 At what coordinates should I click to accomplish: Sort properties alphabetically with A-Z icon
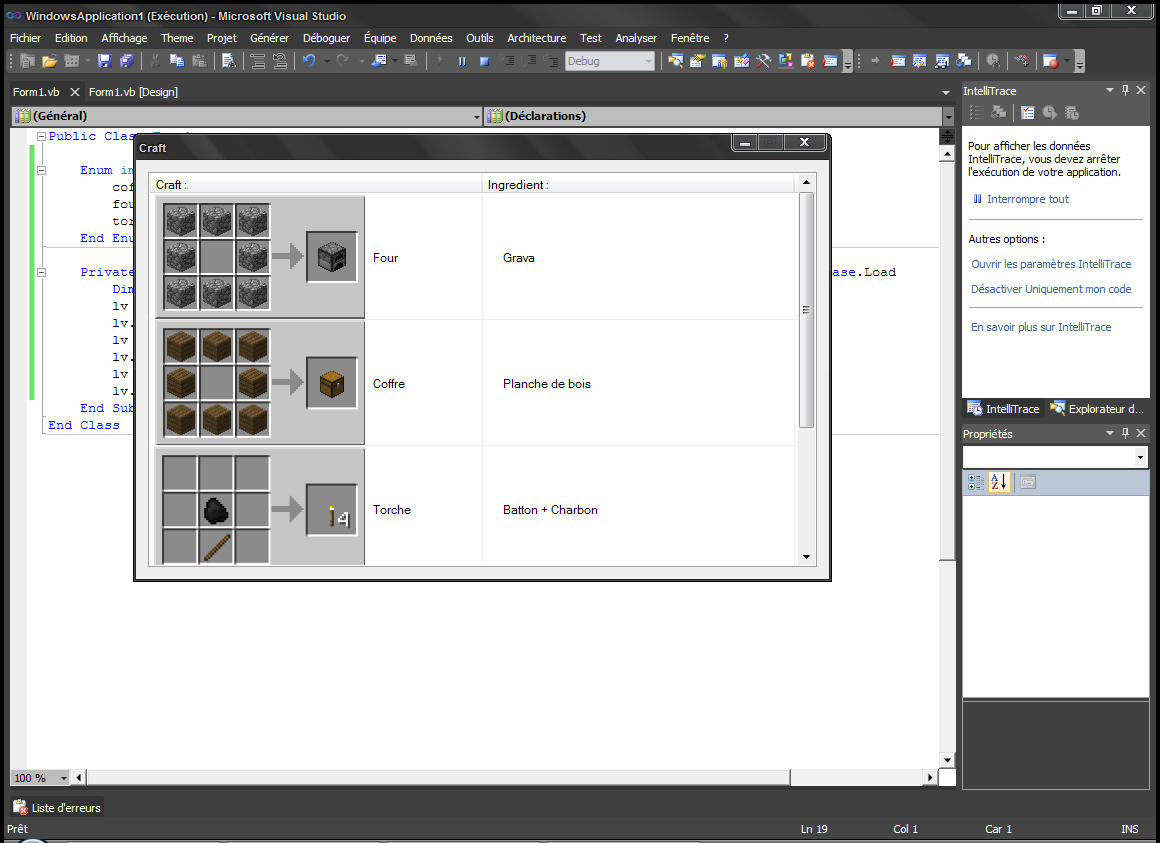pos(999,482)
